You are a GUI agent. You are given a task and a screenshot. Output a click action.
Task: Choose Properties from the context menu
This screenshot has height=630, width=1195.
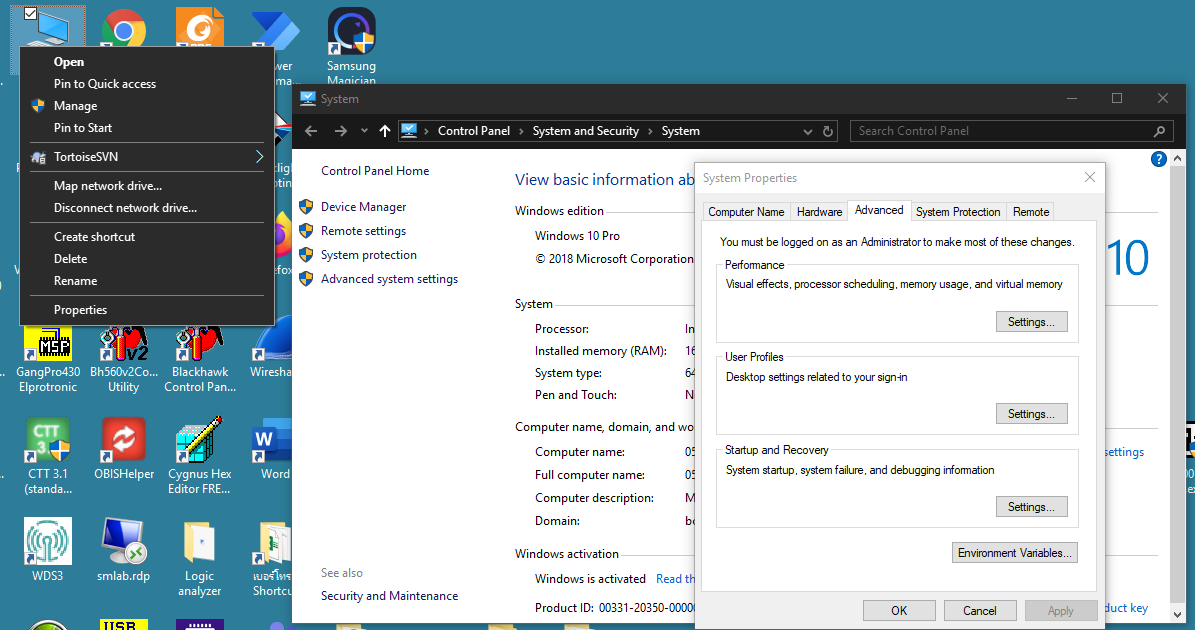[x=80, y=310]
